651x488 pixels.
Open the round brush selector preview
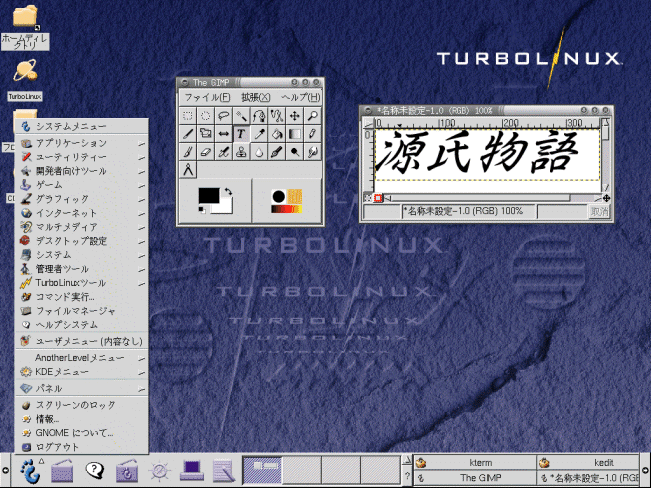(279, 196)
